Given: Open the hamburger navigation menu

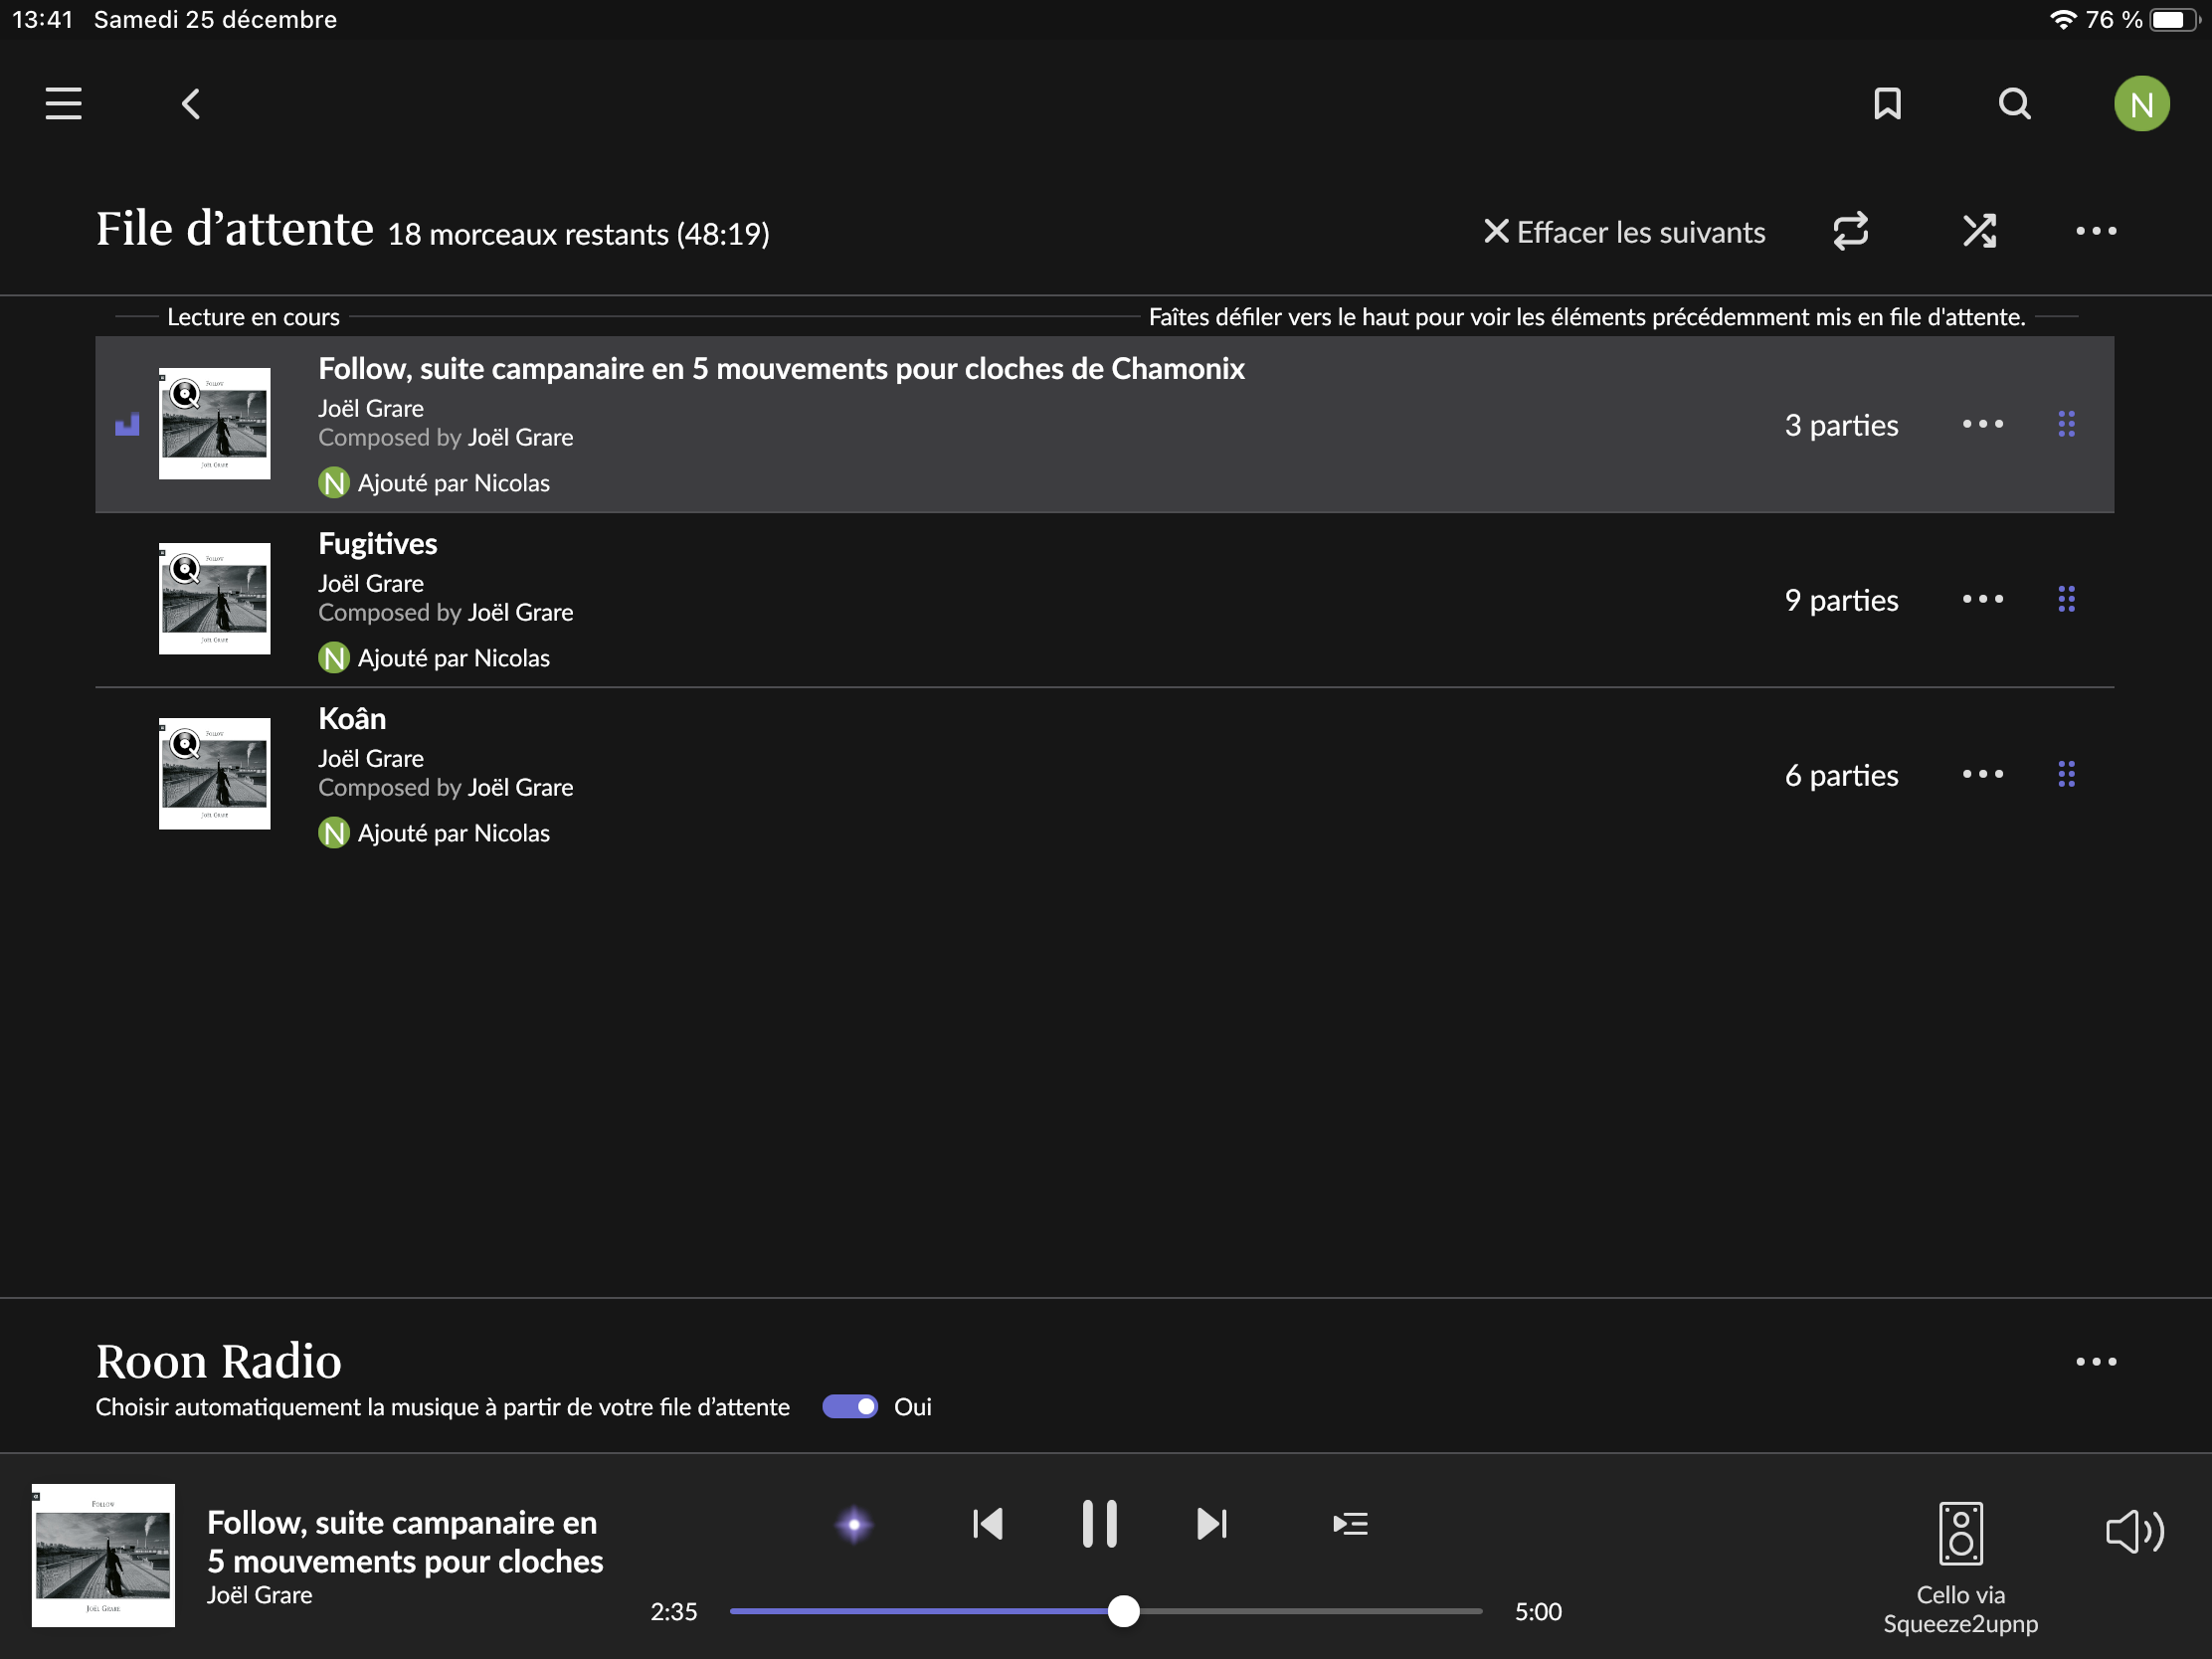Looking at the screenshot, I should (63, 104).
